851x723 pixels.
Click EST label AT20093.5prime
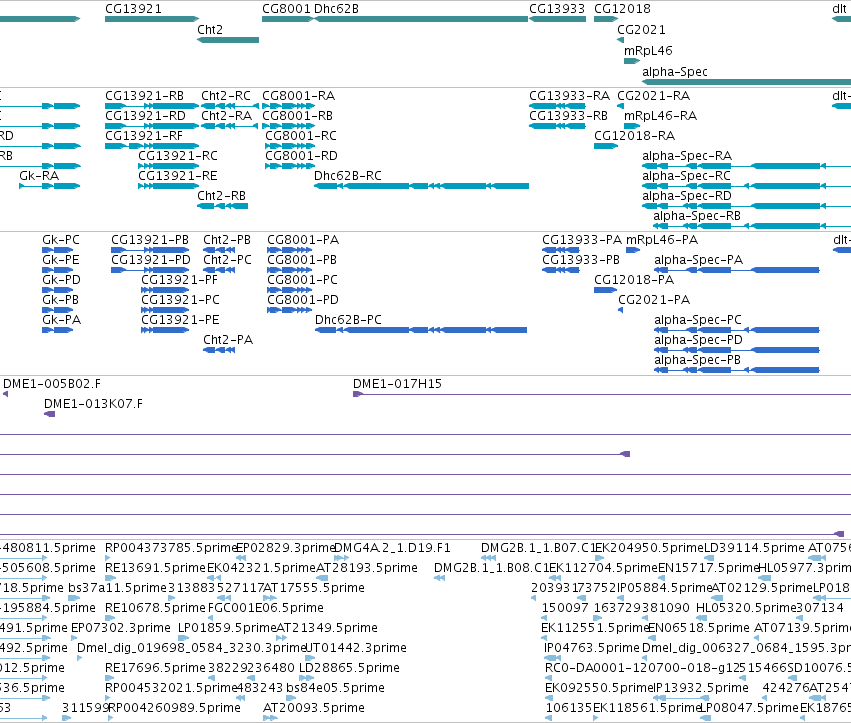(314, 708)
